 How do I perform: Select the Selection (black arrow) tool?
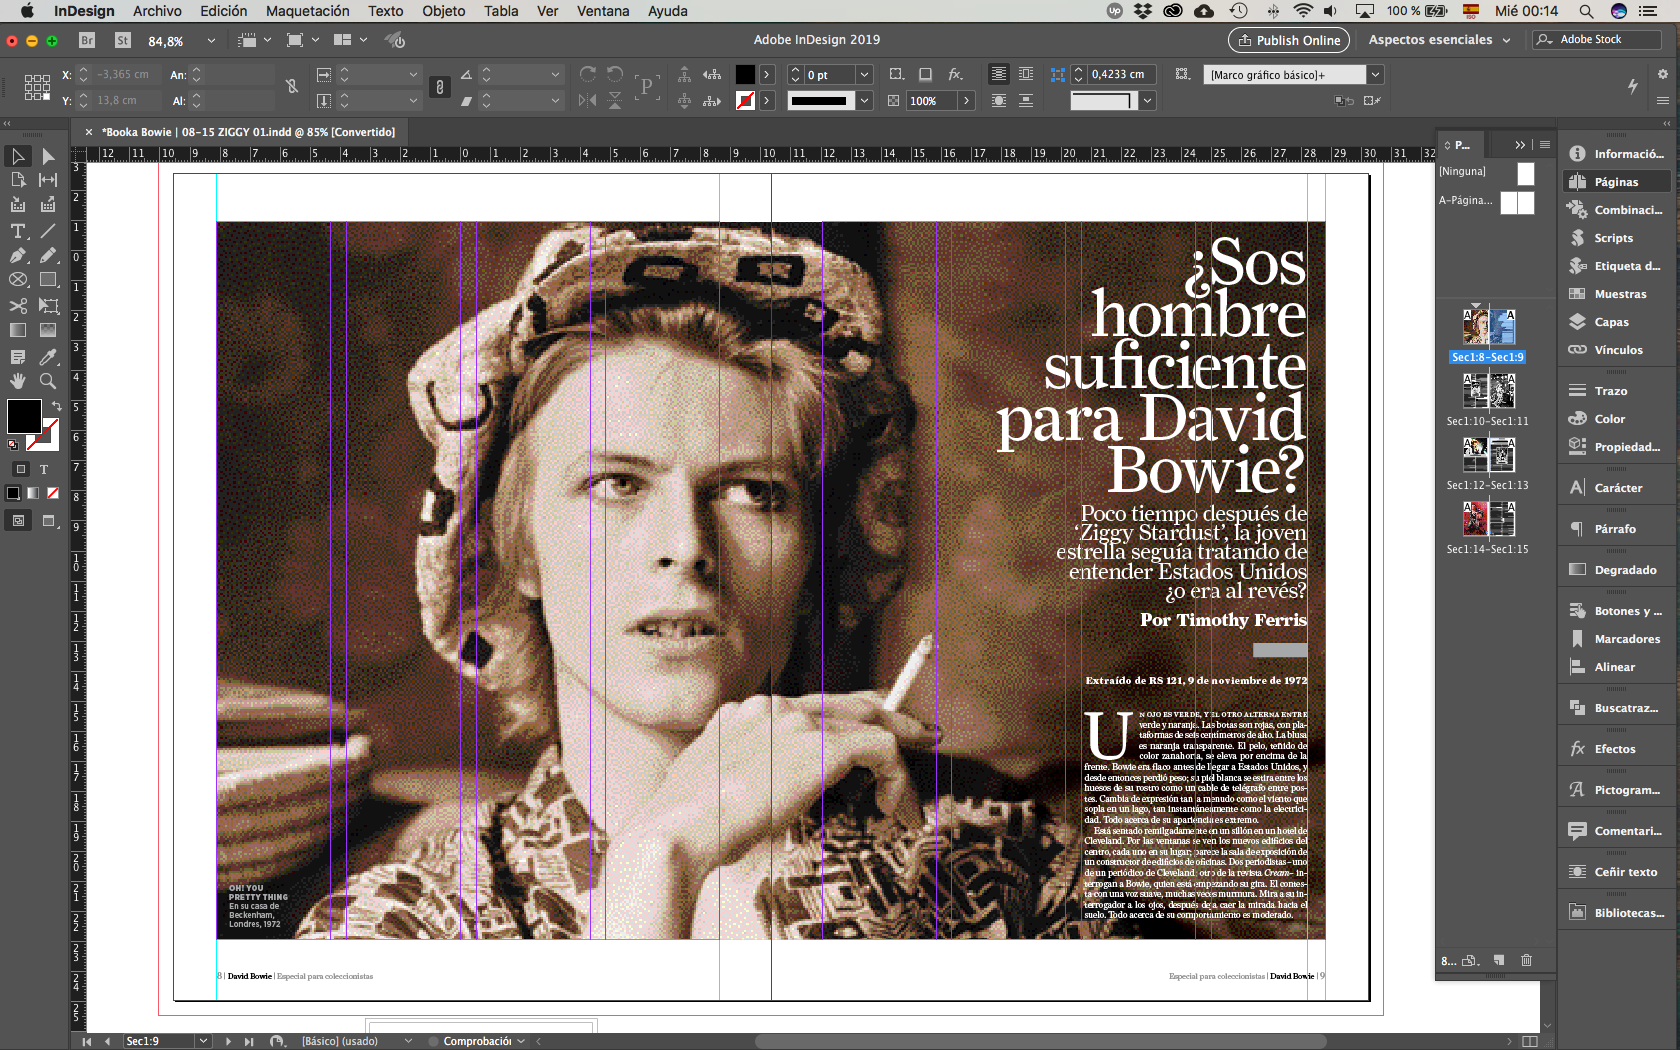pyautogui.click(x=18, y=156)
